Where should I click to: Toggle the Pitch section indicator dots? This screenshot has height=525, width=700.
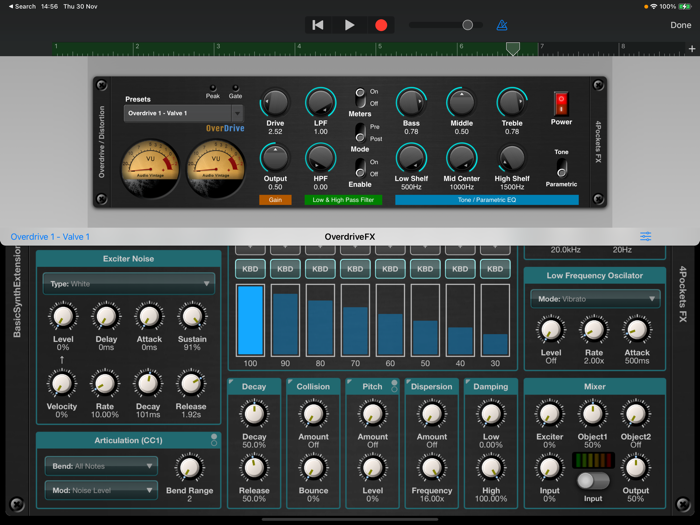tap(394, 386)
